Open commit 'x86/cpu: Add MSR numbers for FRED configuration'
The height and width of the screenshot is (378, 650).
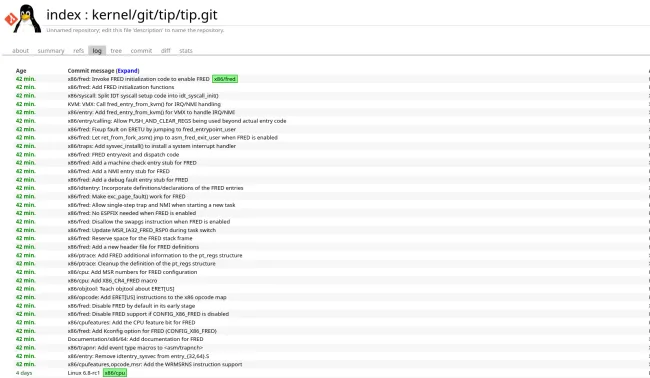coord(132,272)
